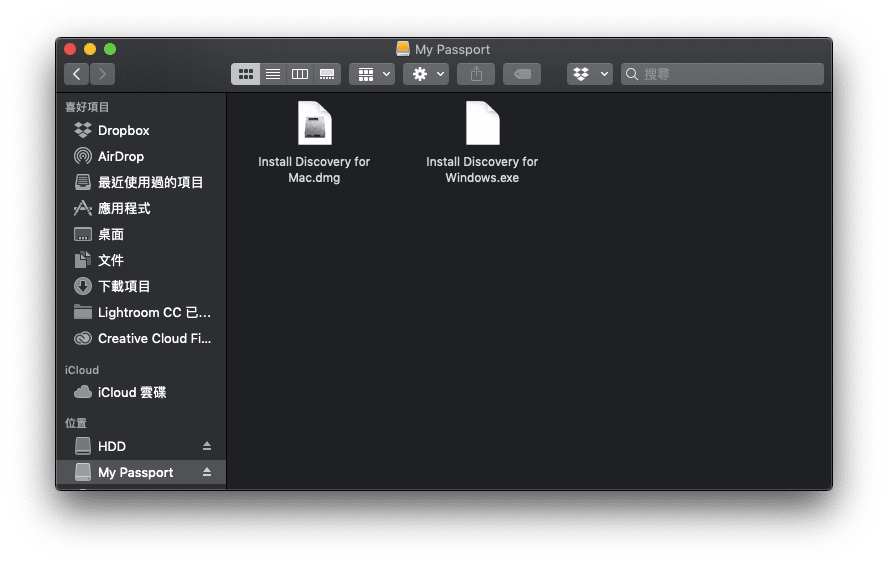Eject the HDD drive
This screenshot has width=888, height=564.
(x=207, y=446)
